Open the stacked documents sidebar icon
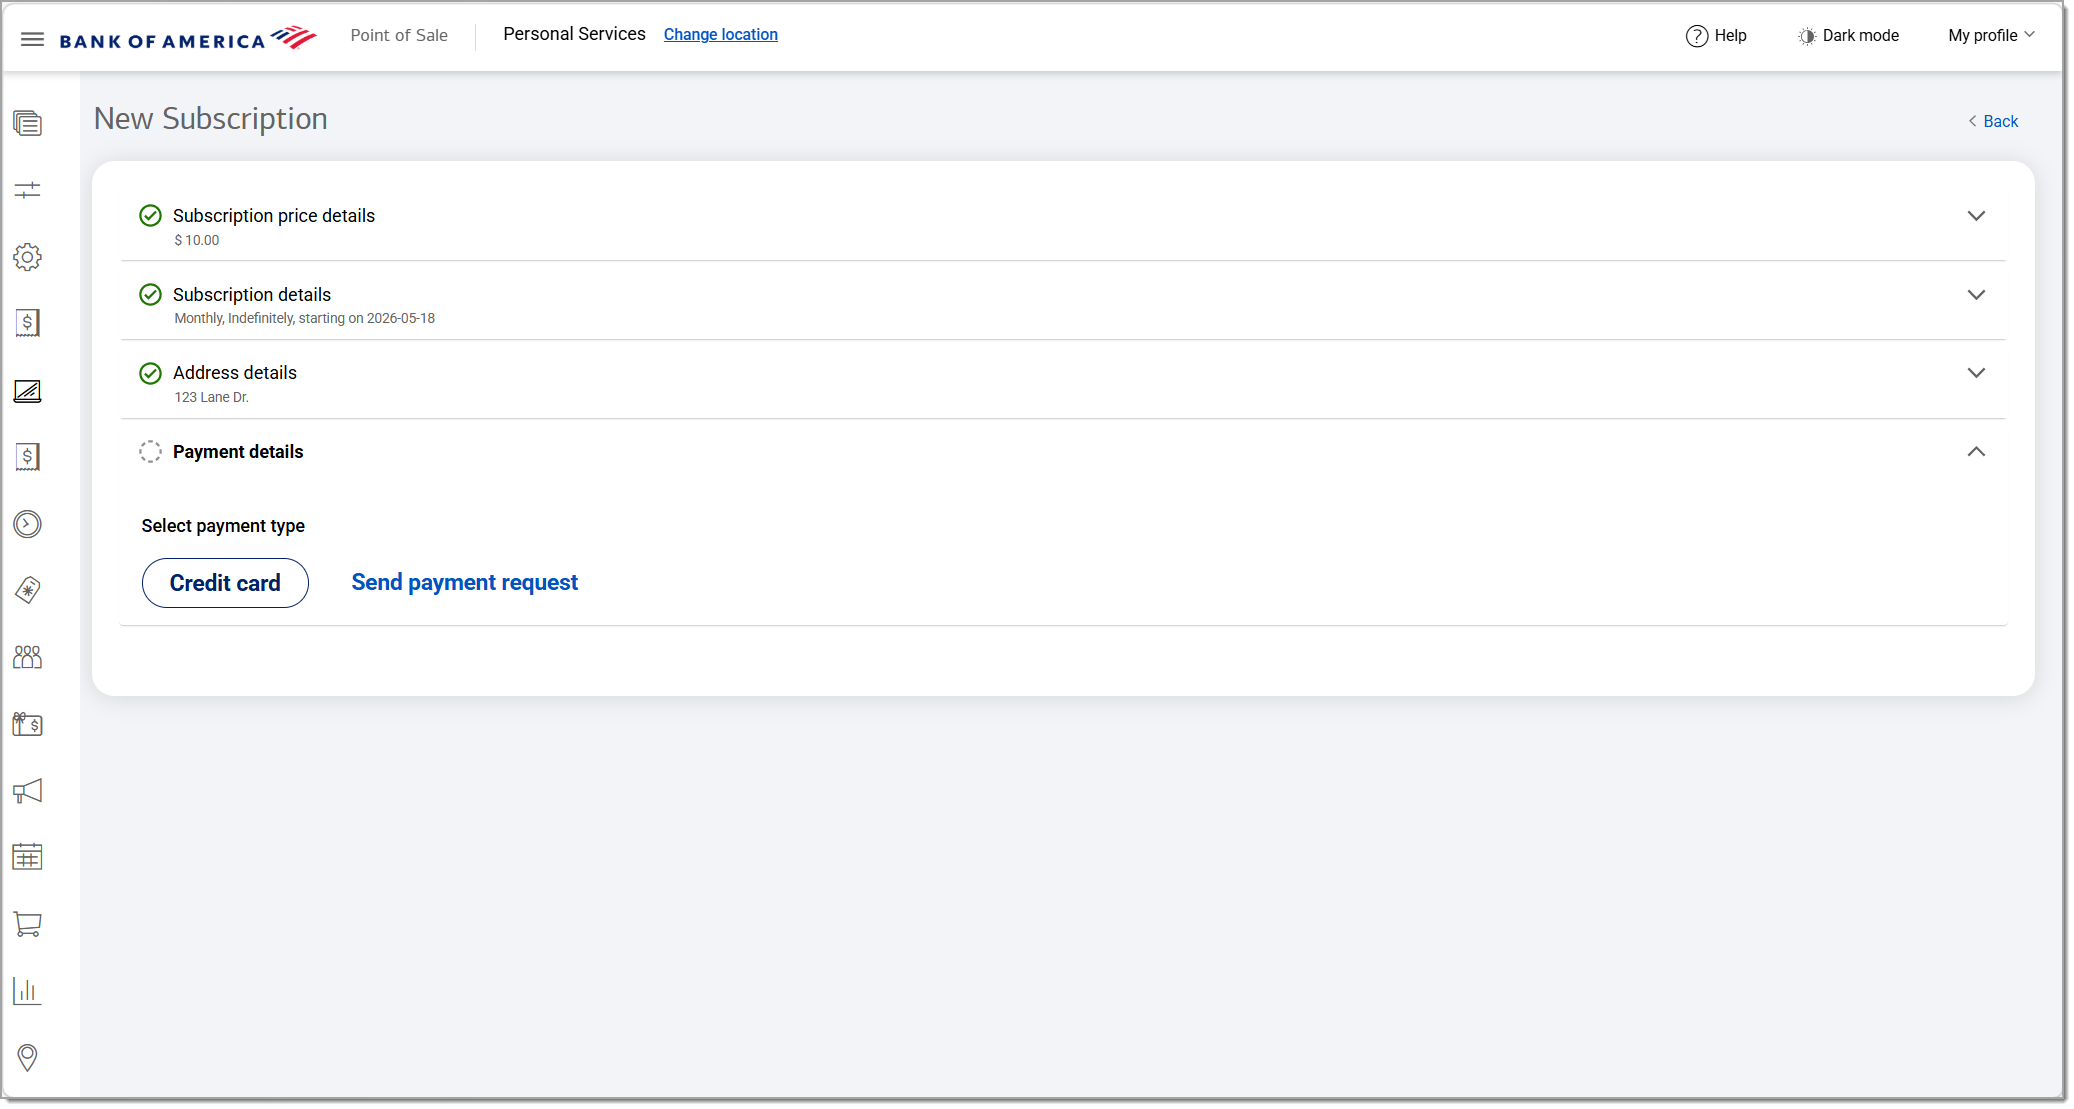2074x1109 pixels. point(27,123)
